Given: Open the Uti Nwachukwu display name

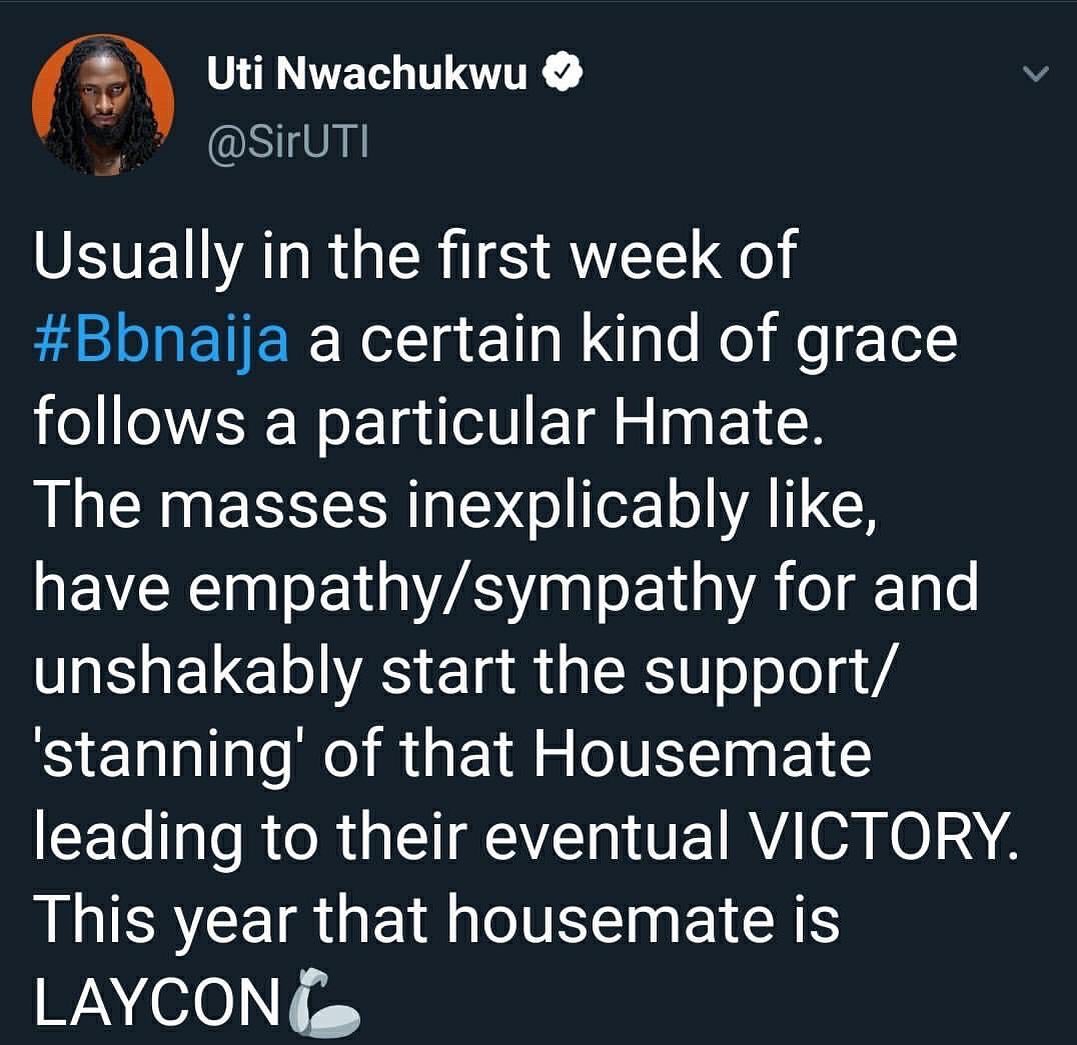Looking at the screenshot, I should tap(367, 74).
